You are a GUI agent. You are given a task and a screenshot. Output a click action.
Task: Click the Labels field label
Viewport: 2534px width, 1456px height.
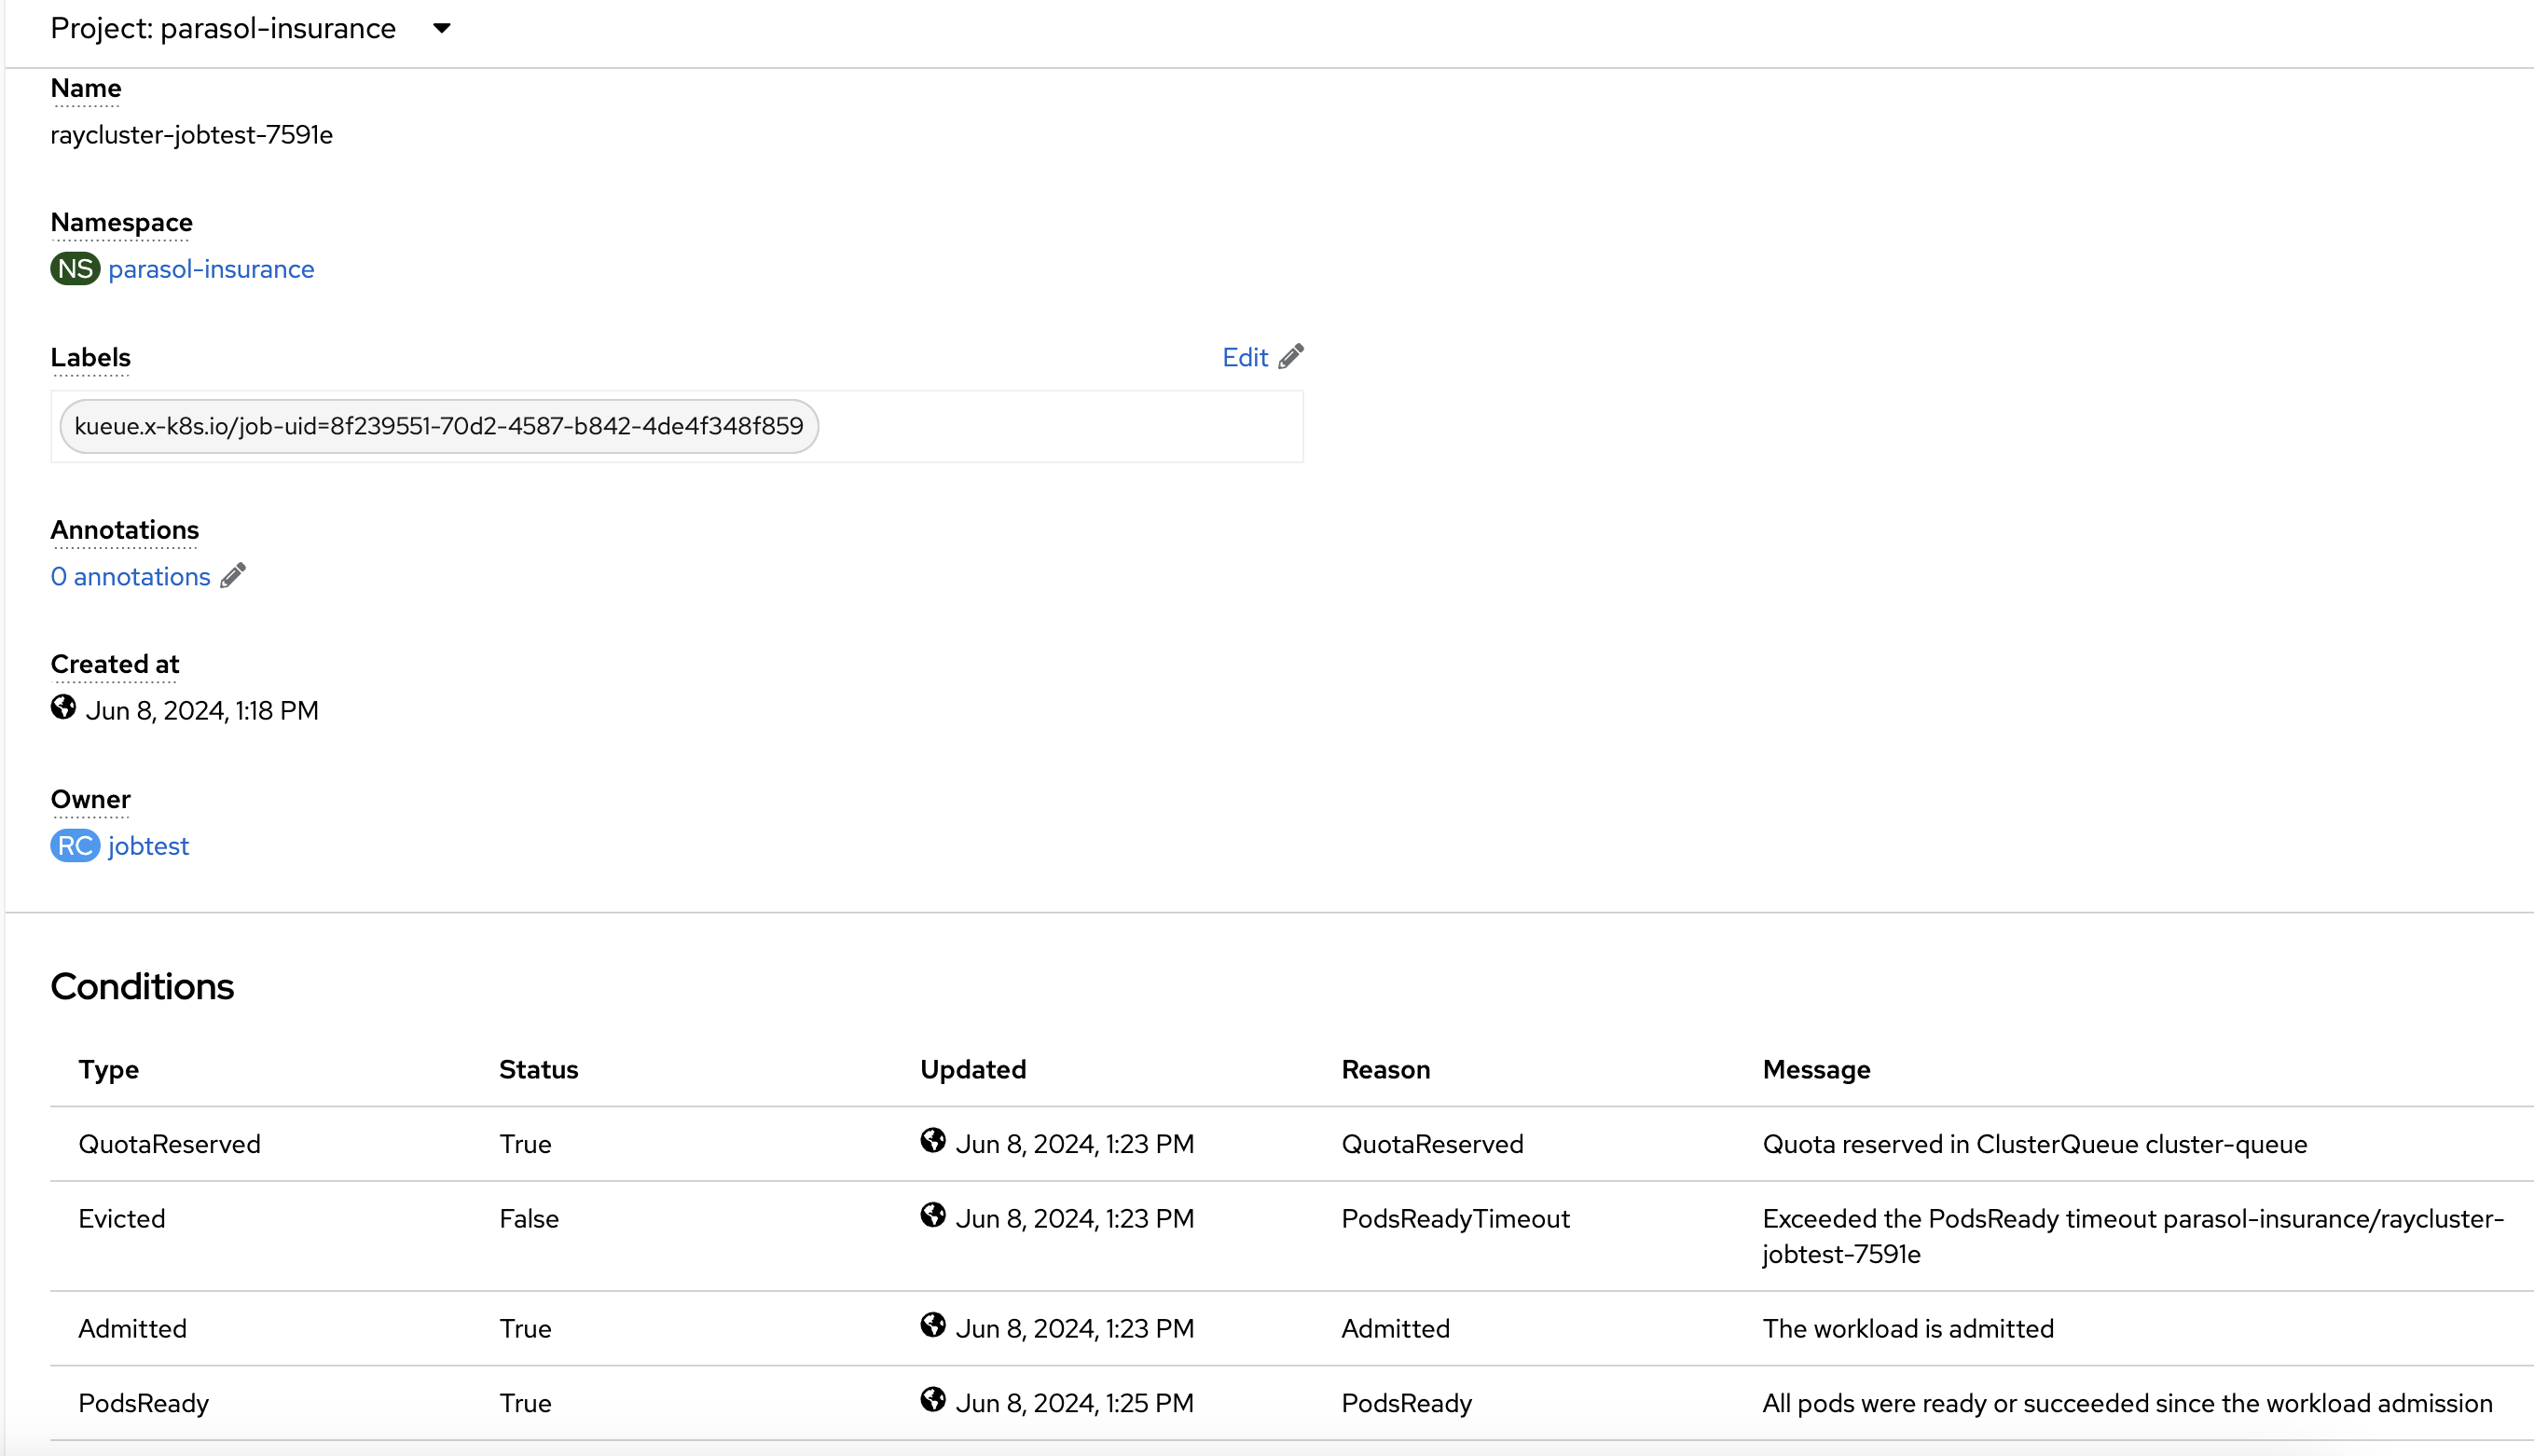pos(91,357)
